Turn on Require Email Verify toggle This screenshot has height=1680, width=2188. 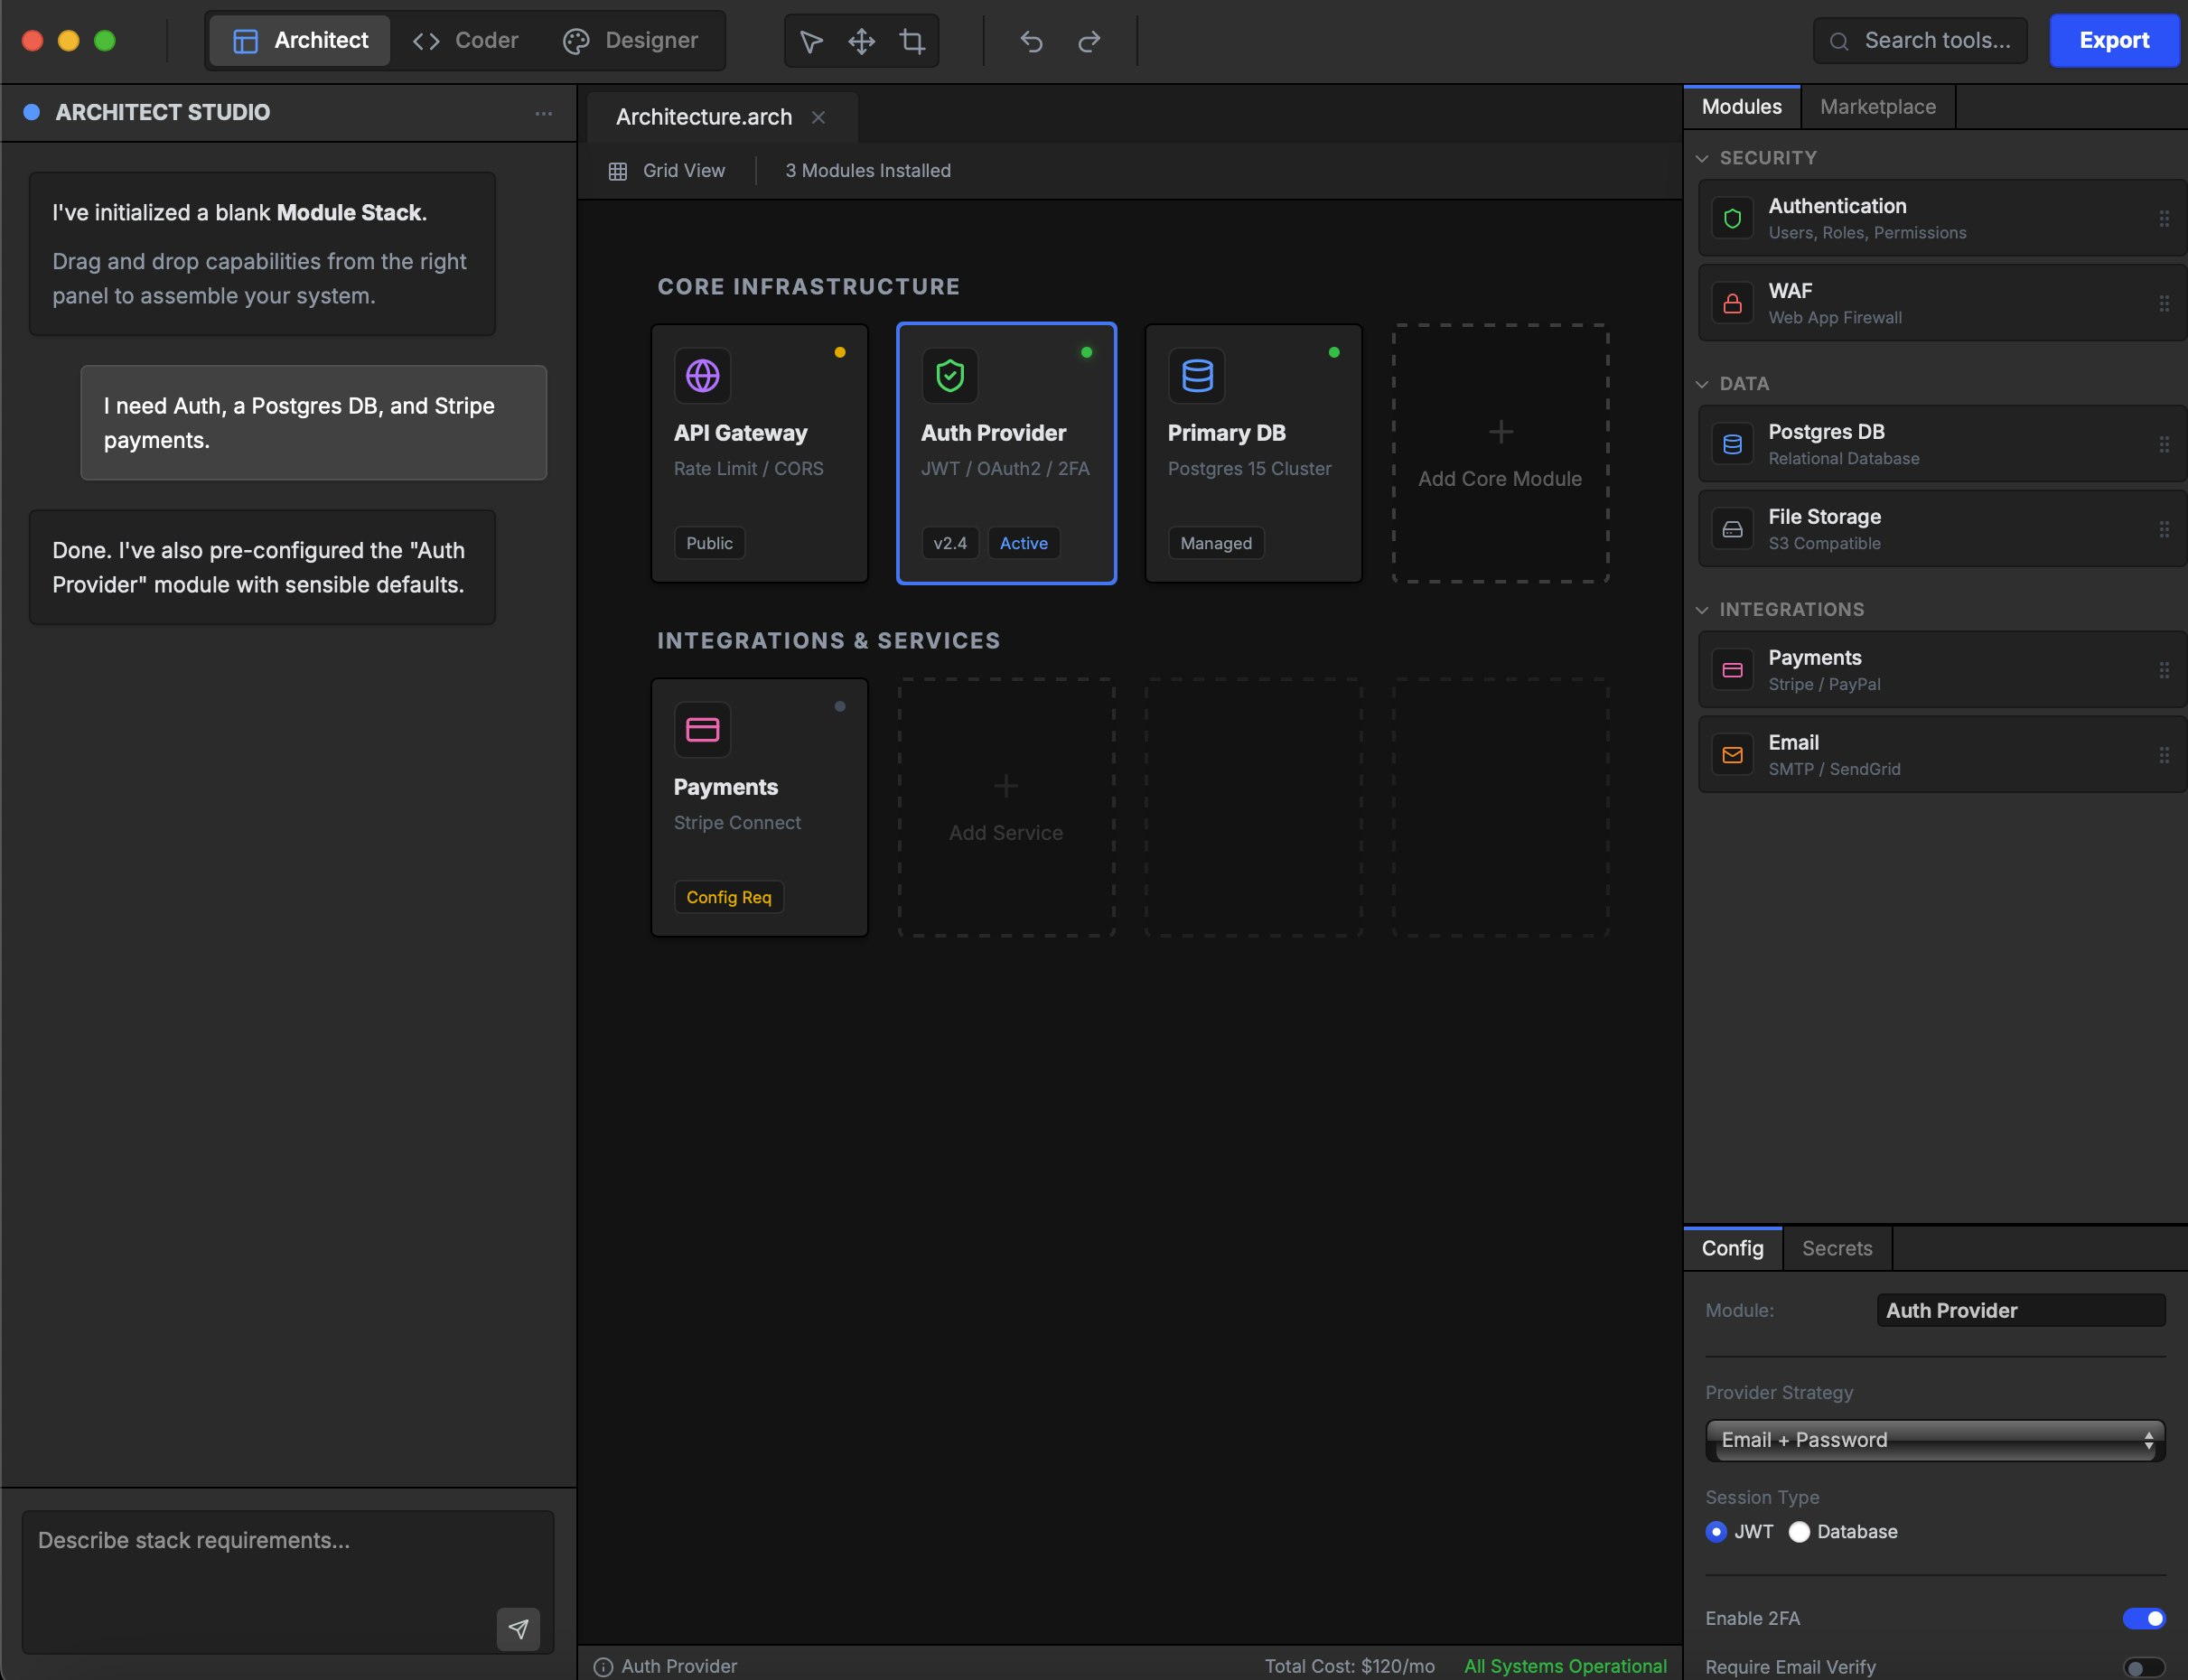click(x=2143, y=1667)
